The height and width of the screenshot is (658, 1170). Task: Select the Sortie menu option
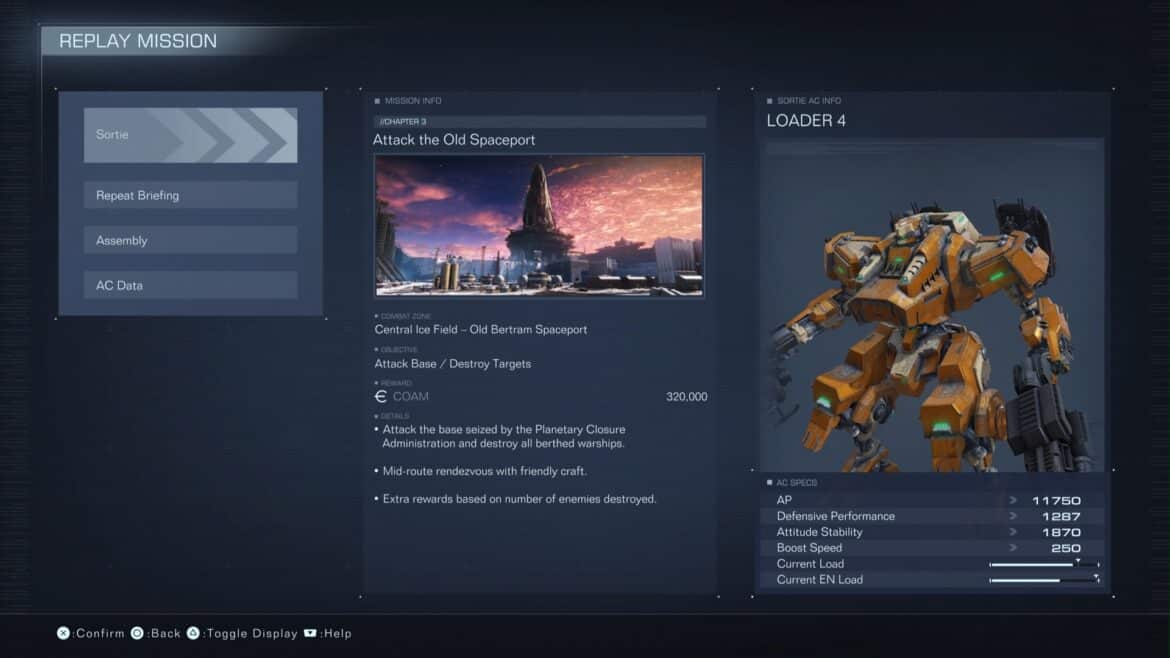pyautogui.click(x=190, y=135)
